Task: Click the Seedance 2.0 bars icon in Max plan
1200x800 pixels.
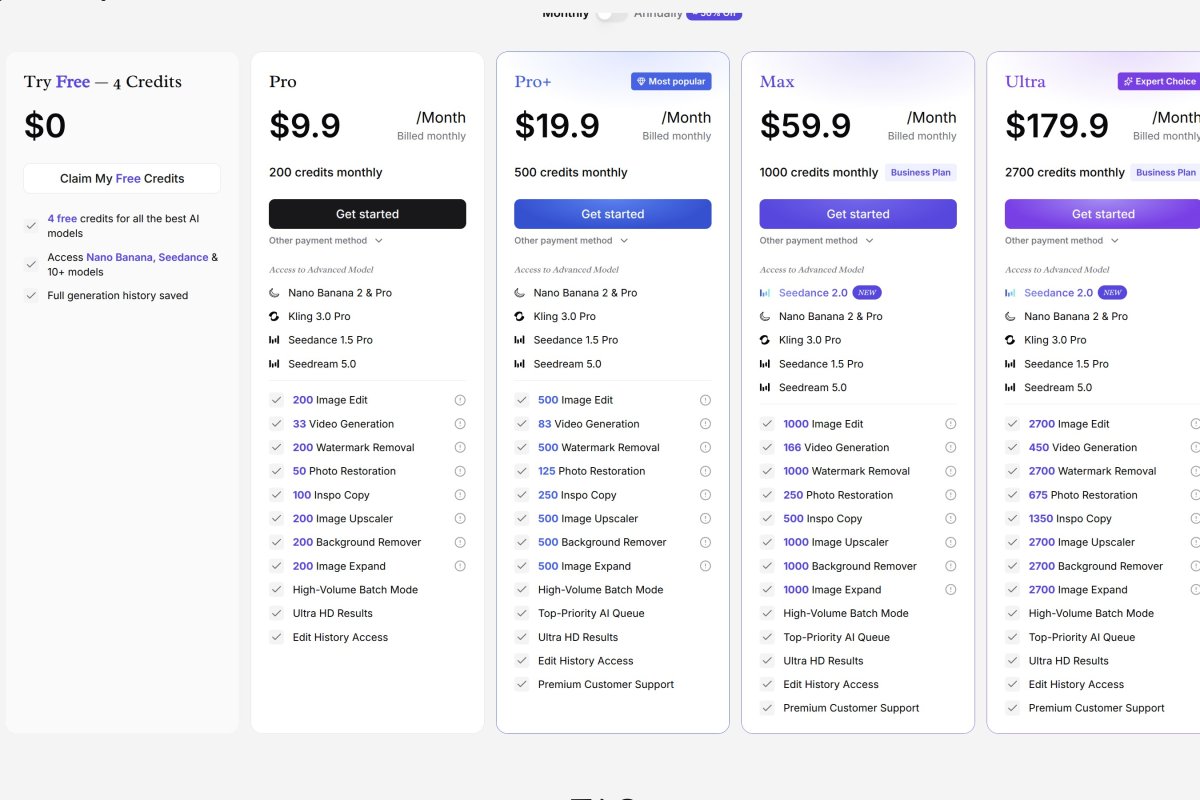Action: pyautogui.click(x=765, y=293)
